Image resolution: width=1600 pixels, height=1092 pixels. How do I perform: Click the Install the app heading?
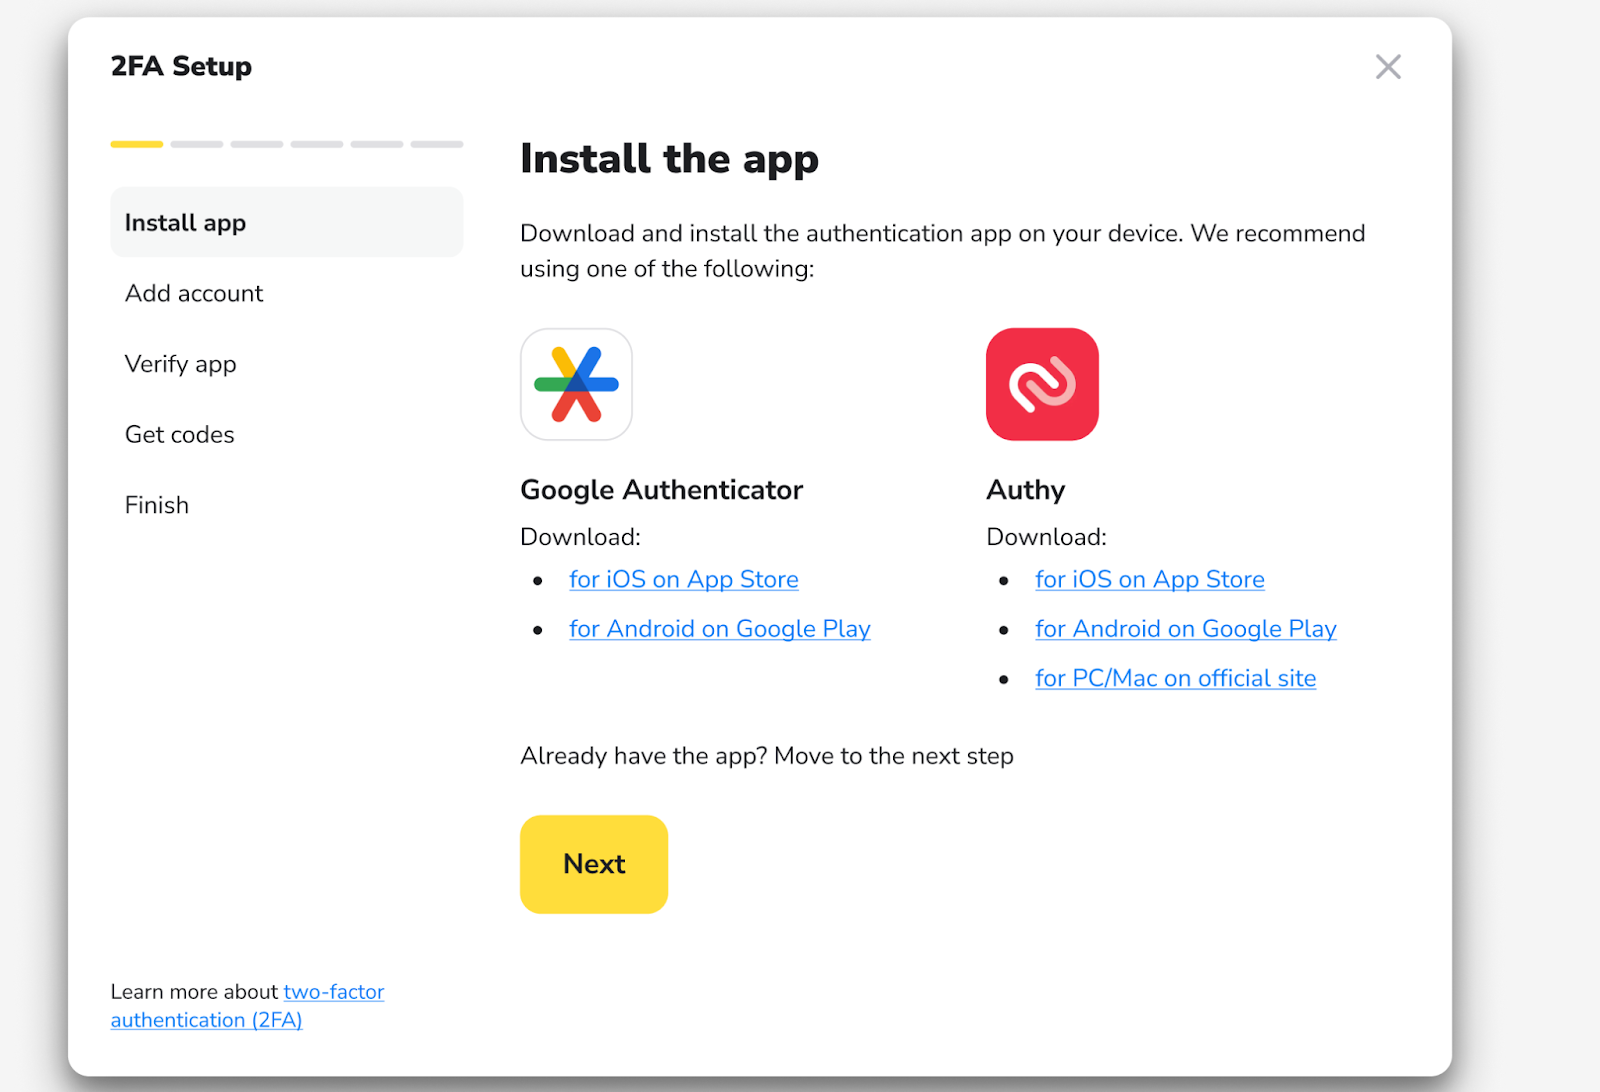(x=669, y=159)
